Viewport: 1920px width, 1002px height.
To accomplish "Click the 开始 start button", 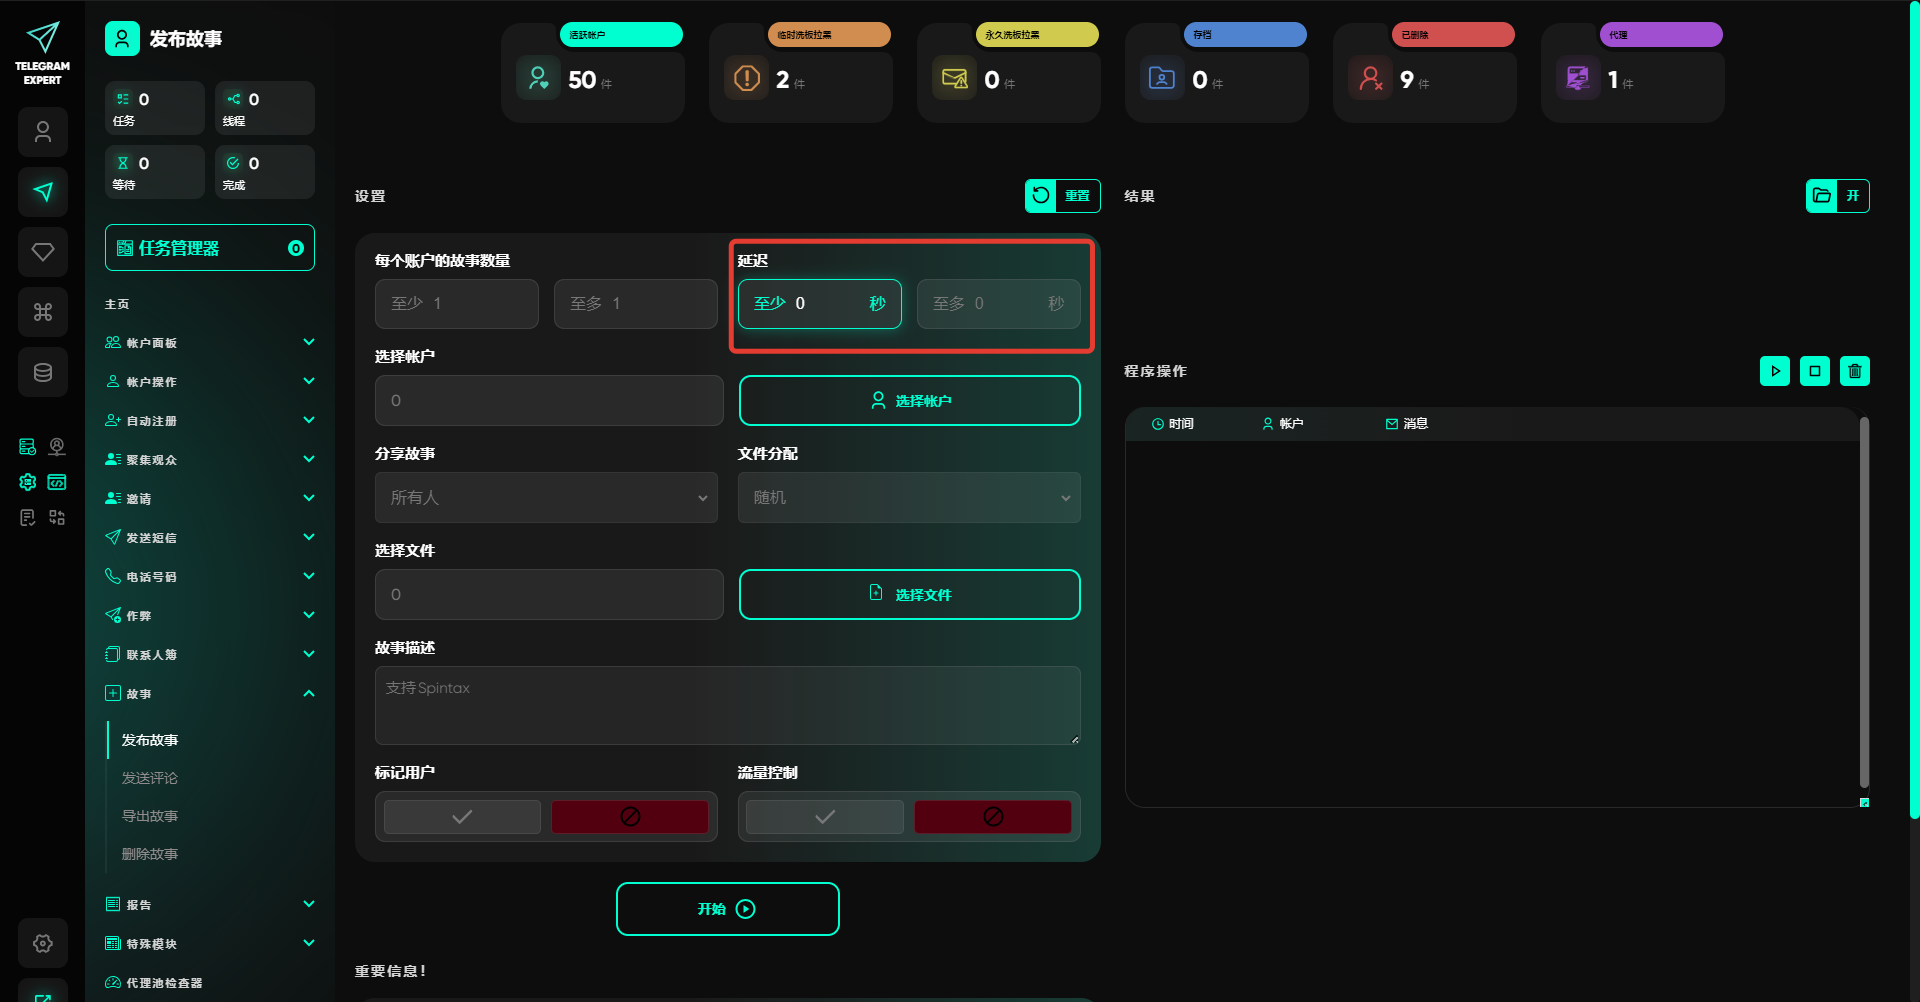I will pos(727,909).
